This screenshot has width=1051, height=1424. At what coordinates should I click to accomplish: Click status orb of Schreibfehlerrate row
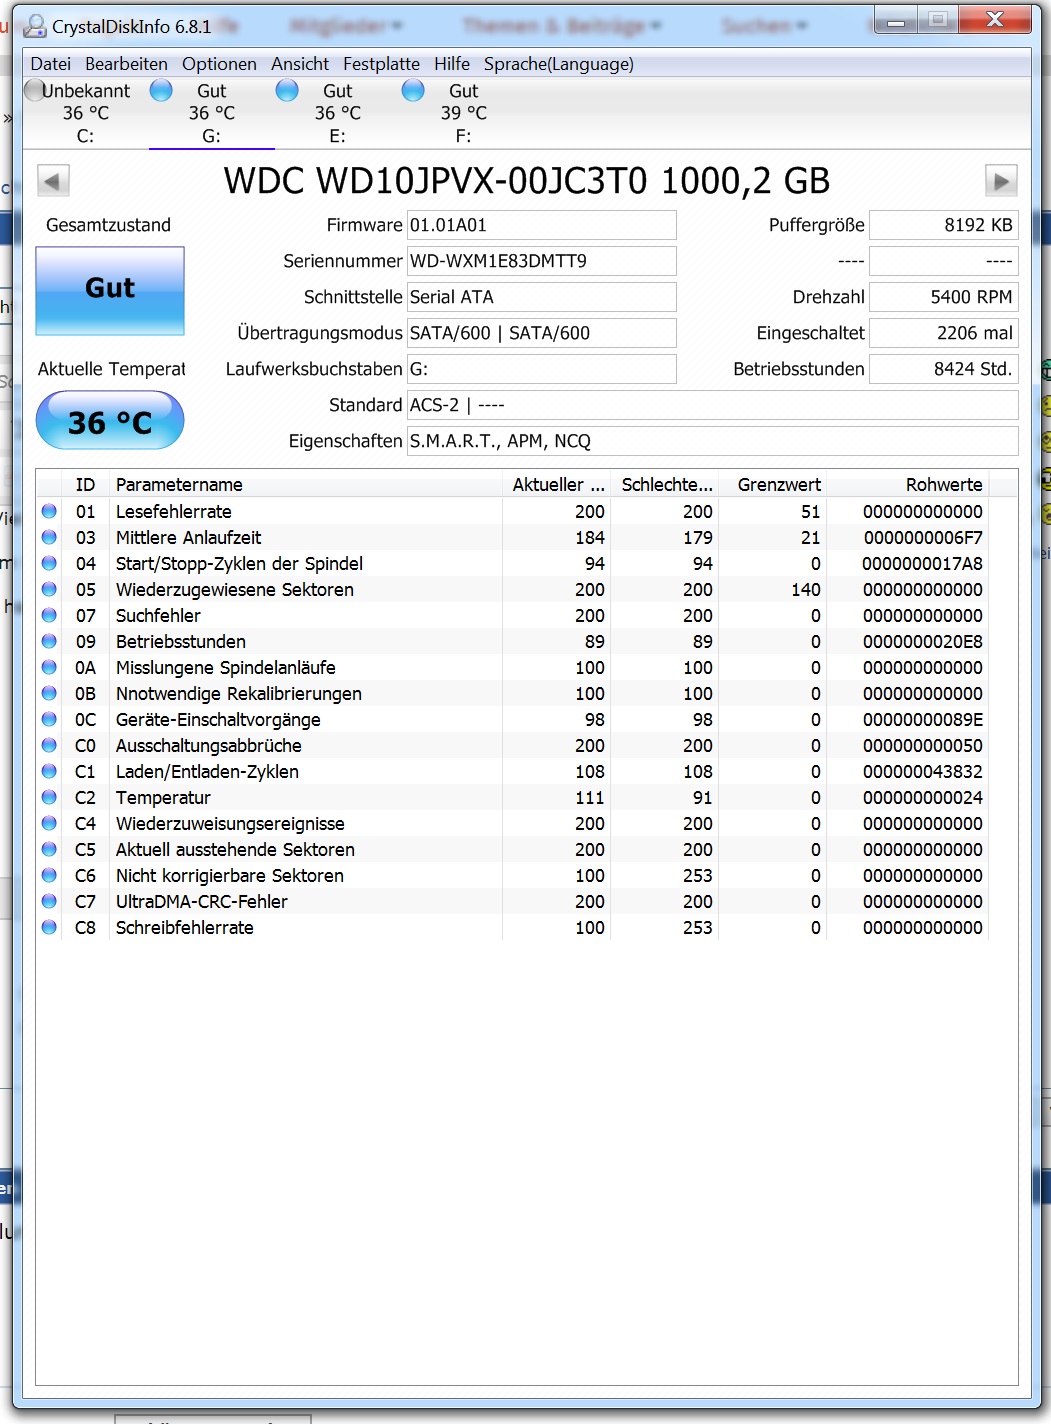tap(49, 927)
